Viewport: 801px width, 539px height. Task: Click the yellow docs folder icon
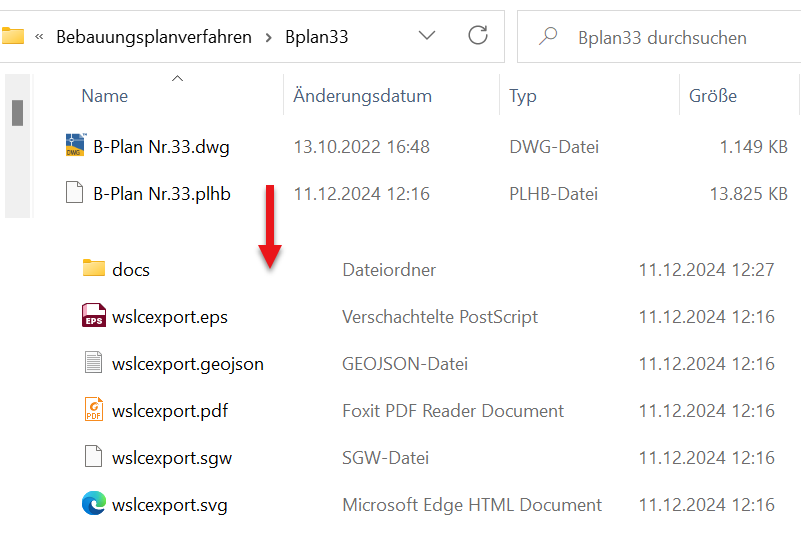click(x=94, y=269)
